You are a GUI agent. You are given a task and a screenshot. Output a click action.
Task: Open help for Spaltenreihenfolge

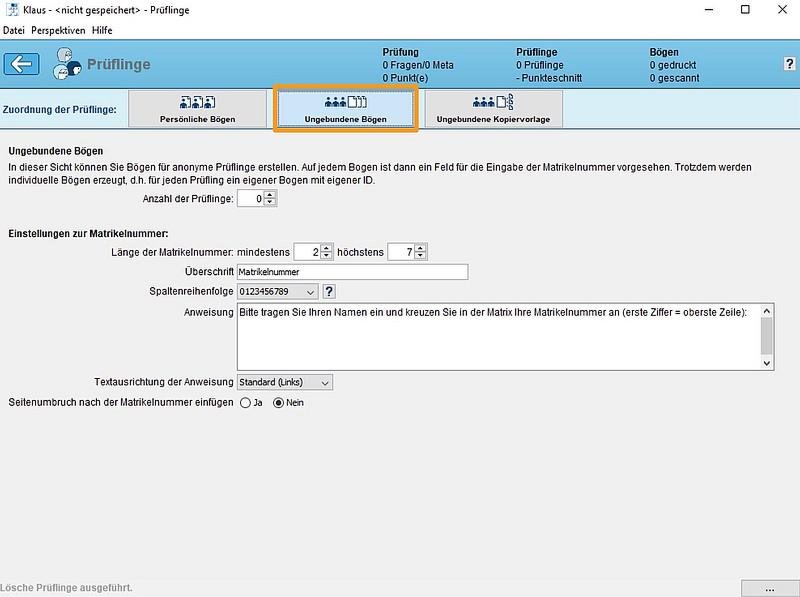pos(329,291)
